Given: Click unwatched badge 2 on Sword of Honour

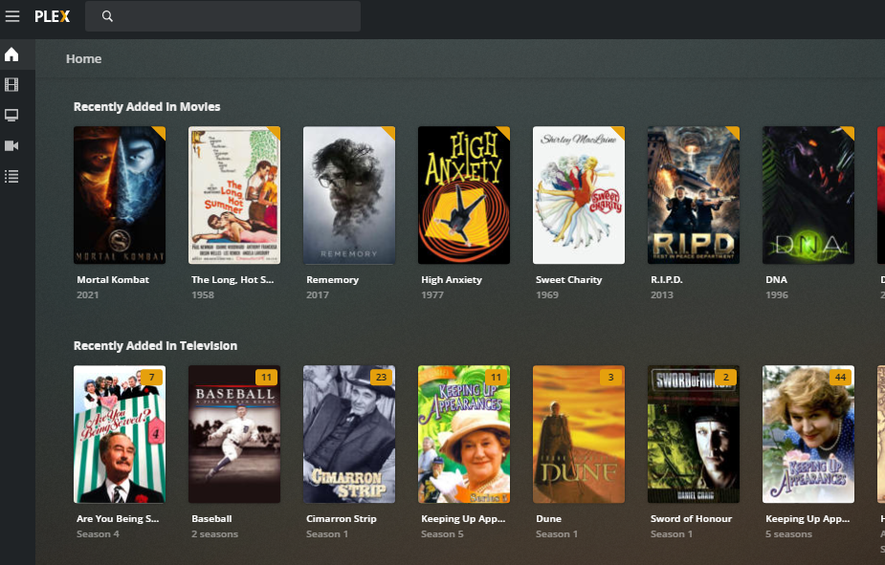Looking at the screenshot, I should pos(726,377).
